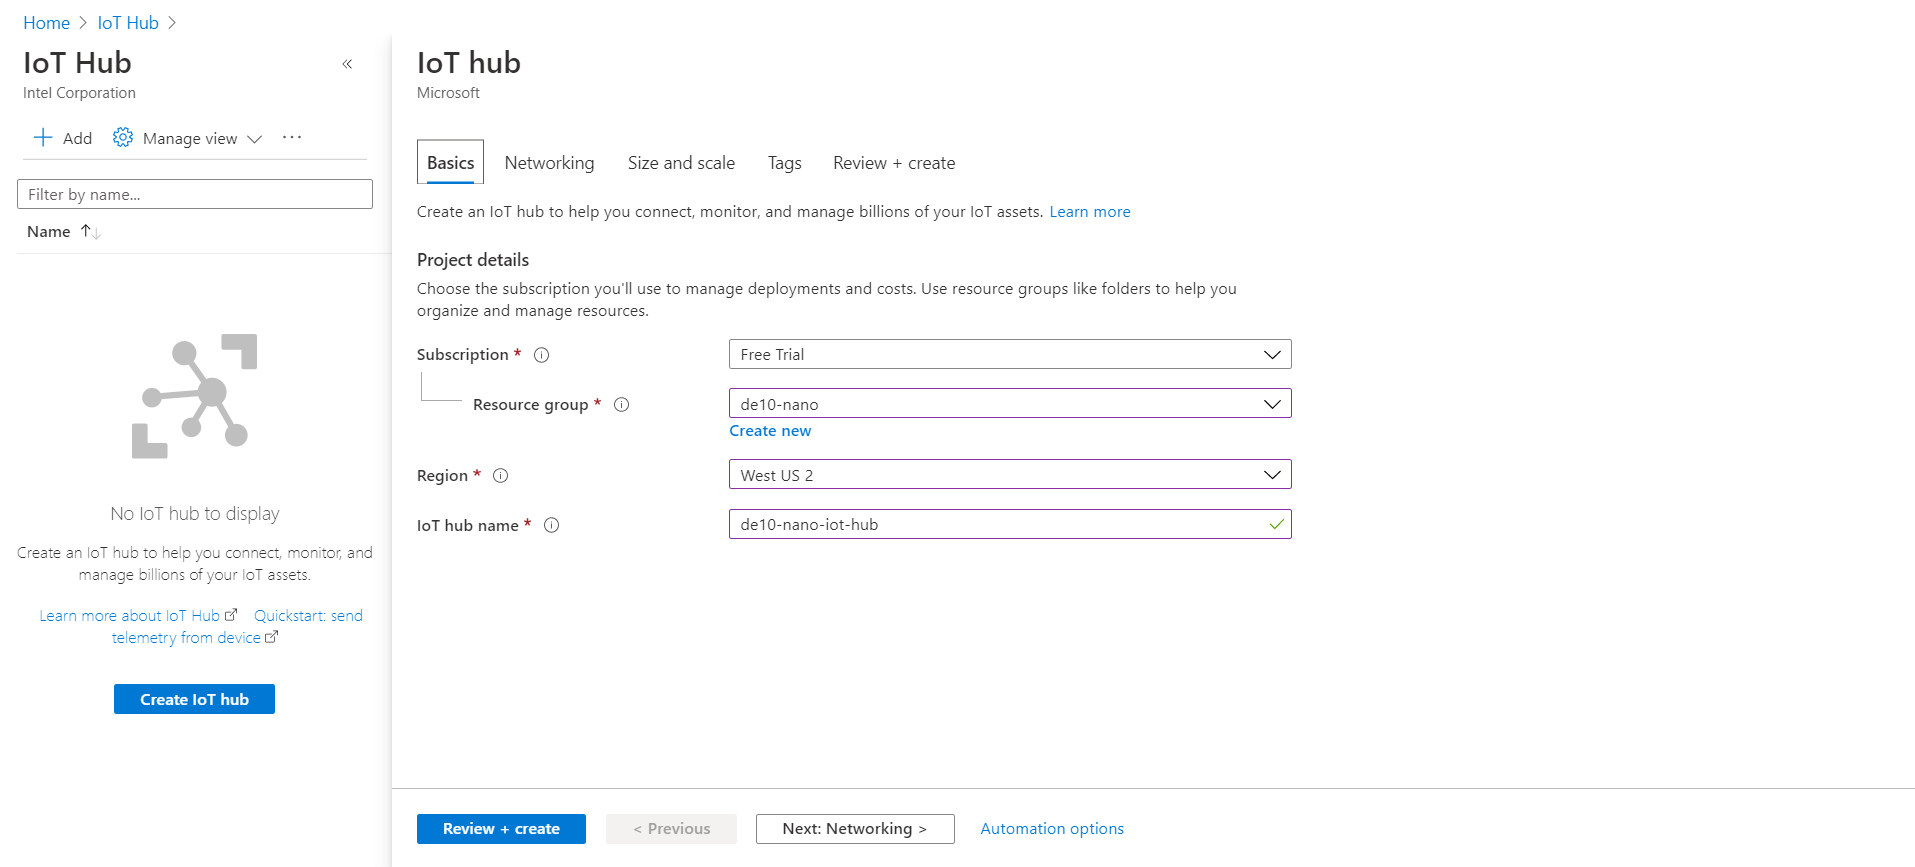Click the Manage view gear icon
This screenshot has height=867, width=1915.
point(123,138)
